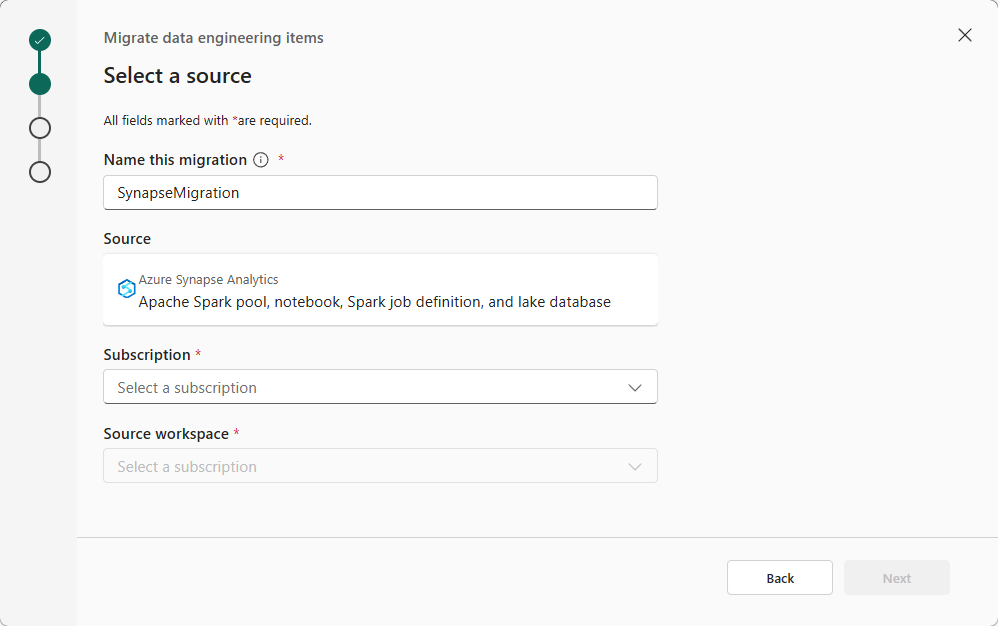The width and height of the screenshot is (998, 626).
Task: Click the Back button
Action: [x=780, y=578]
